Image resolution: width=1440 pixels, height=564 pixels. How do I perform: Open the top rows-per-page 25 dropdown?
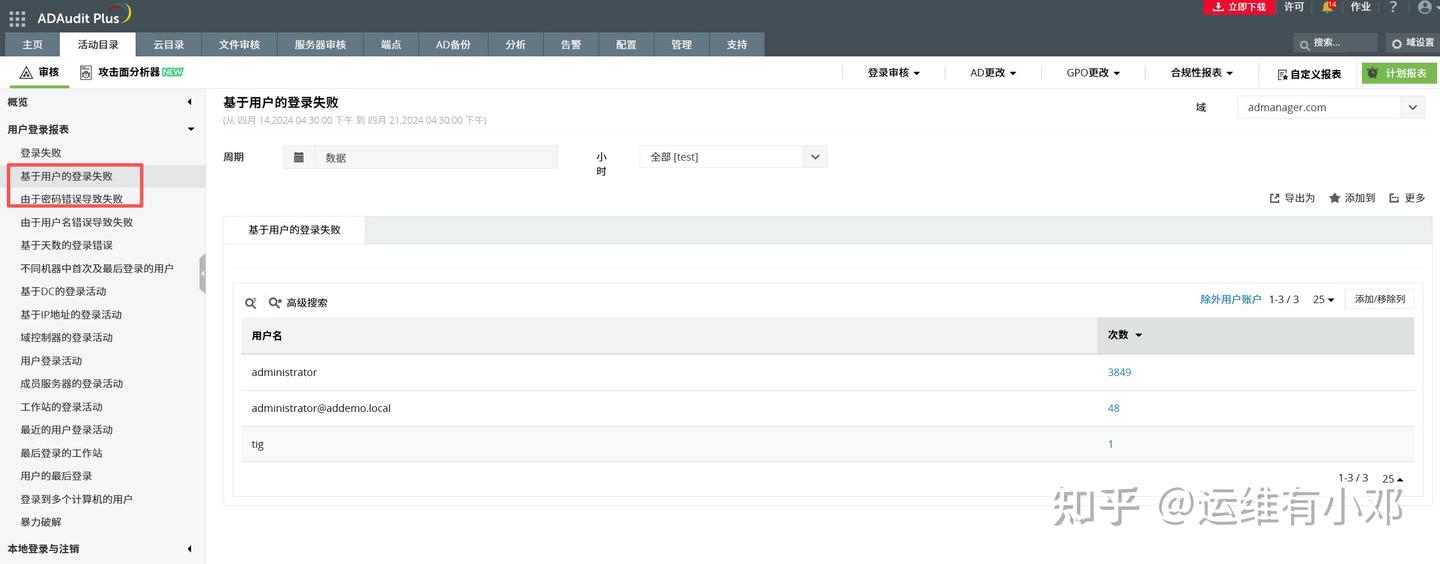tap(1324, 300)
